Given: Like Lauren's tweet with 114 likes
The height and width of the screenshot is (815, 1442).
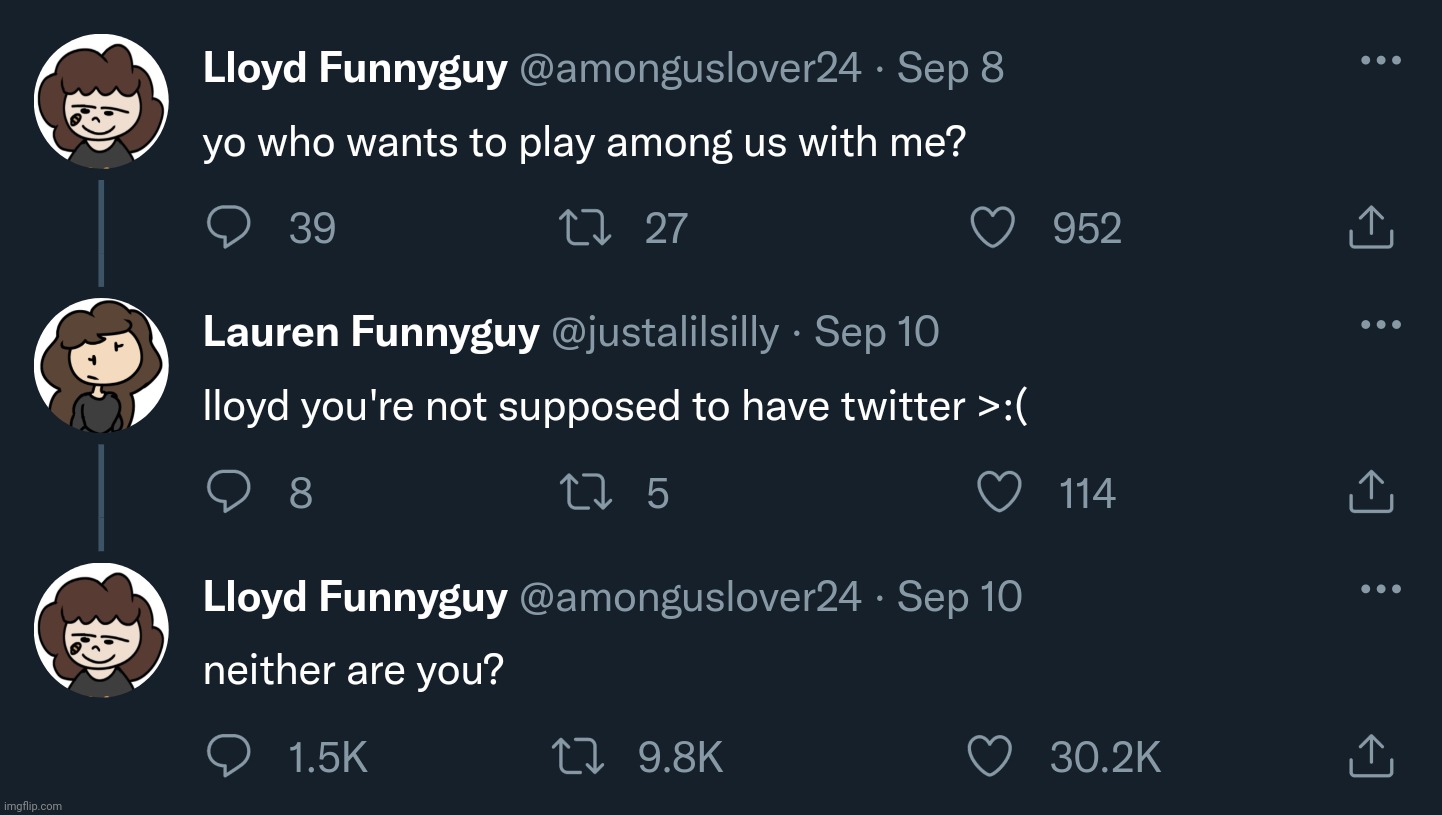Looking at the screenshot, I should [x=998, y=492].
